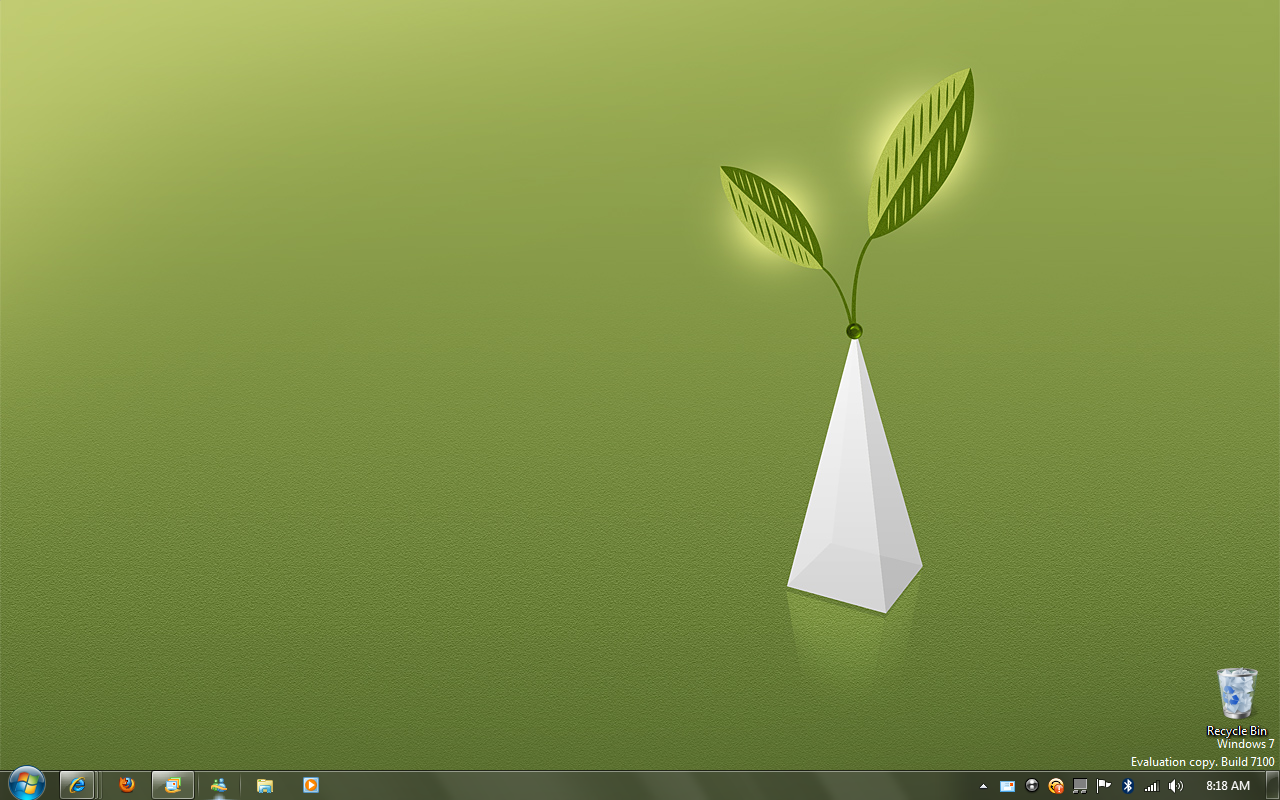This screenshot has width=1280, height=800.
Task: Click the 8:18 AM clock
Action: (1227, 786)
